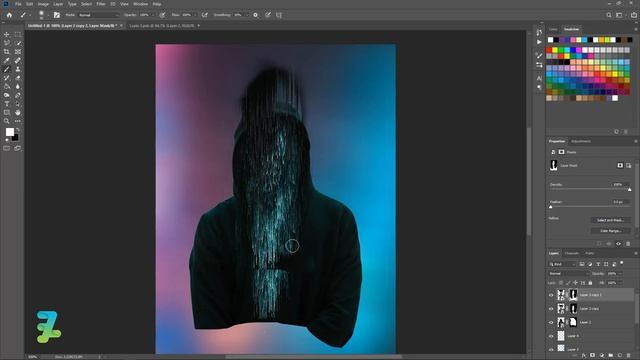Click Add pixel mask button in Properties
640x360 pixels.
[x=620, y=165]
